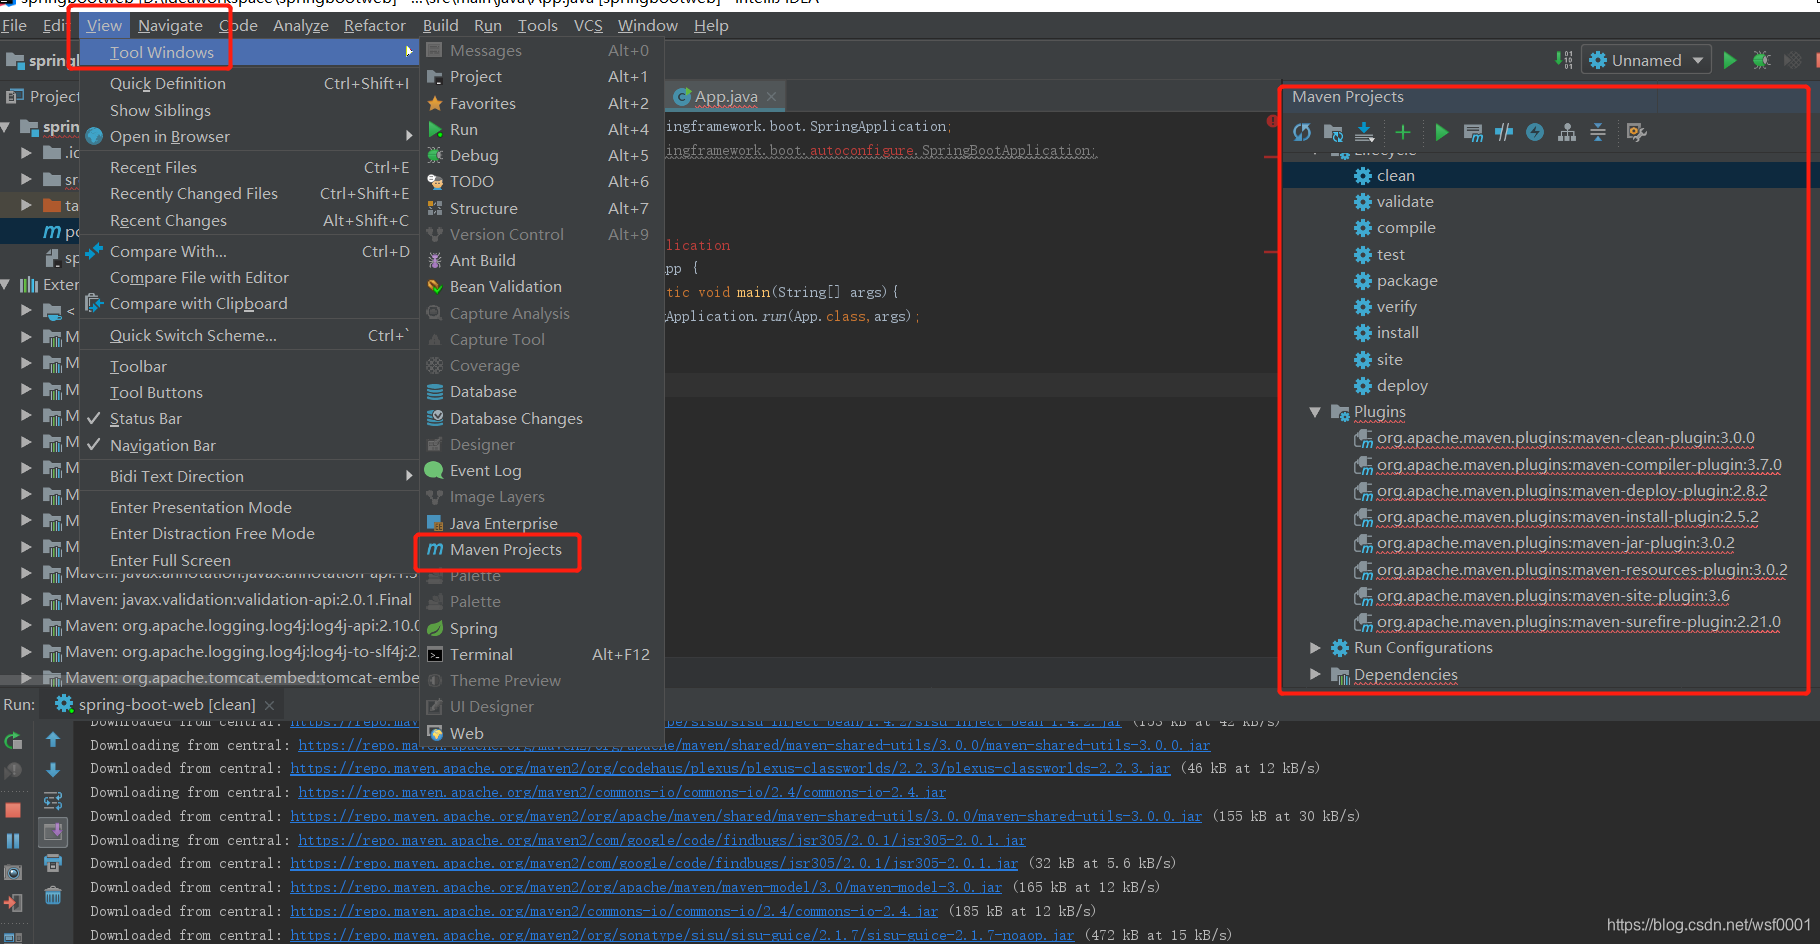Click Quick Definition menu item

(x=248, y=83)
